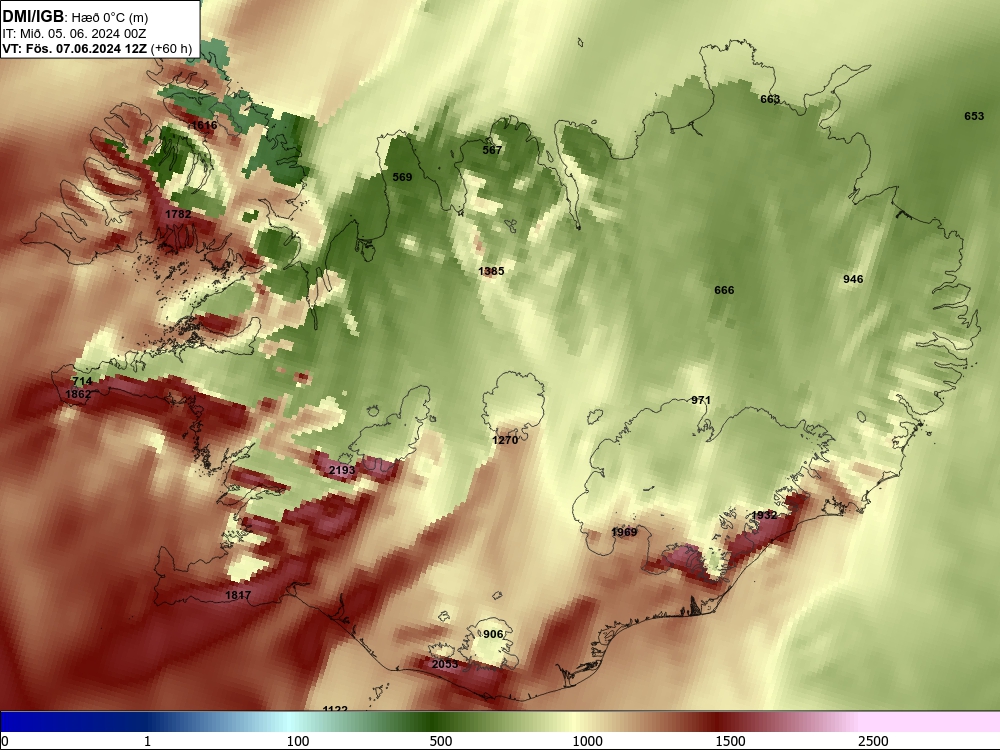Click the map value 946

(x=853, y=279)
